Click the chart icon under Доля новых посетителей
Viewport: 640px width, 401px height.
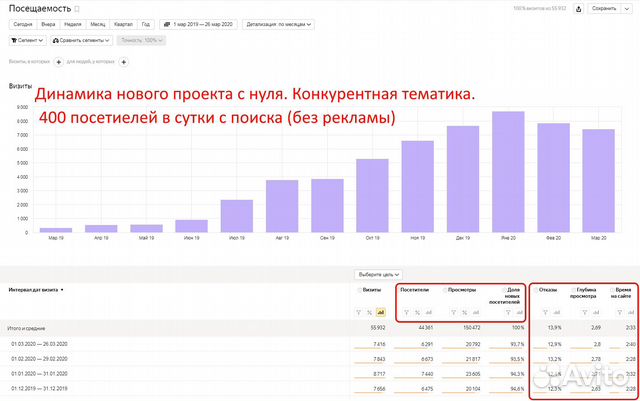519,312
